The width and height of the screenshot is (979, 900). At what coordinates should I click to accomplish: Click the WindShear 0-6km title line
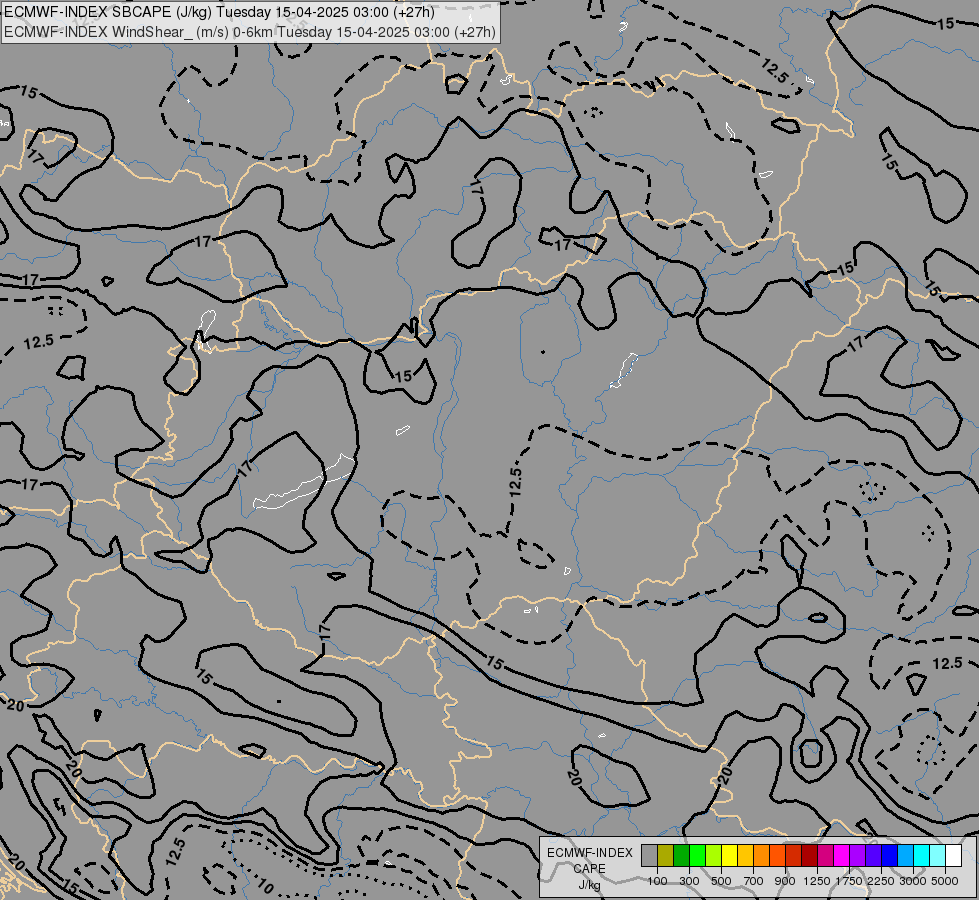coord(250,32)
